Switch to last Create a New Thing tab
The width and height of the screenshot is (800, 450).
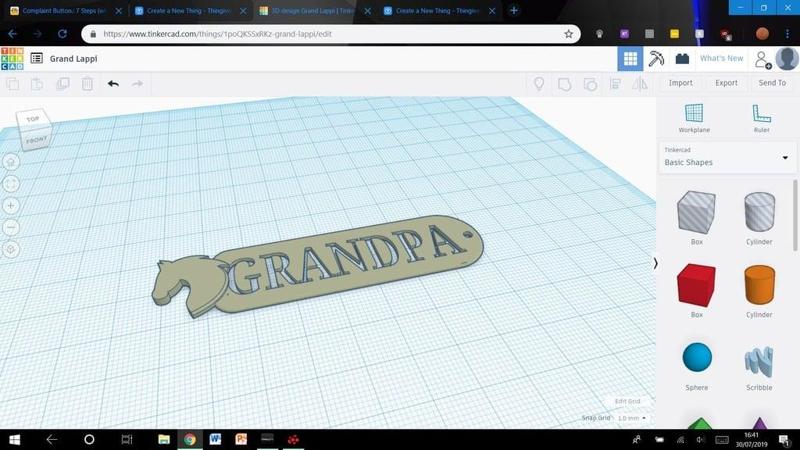tap(439, 11)
